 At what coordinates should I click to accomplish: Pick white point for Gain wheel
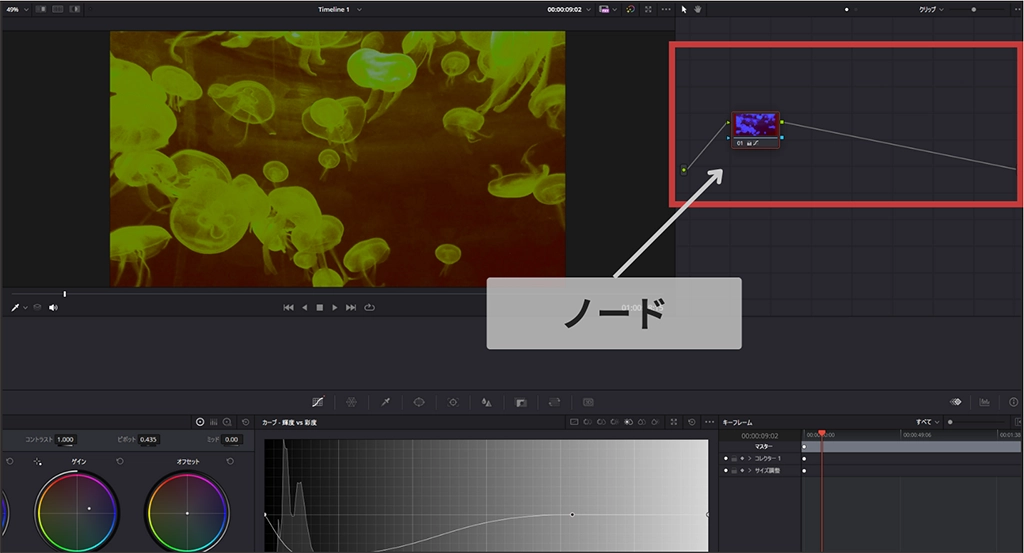click(38, 462)
